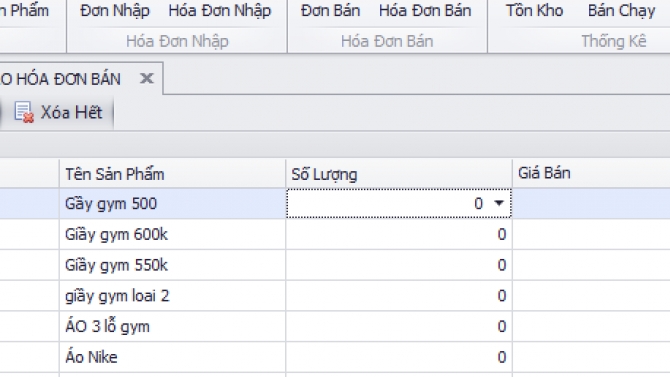Click the quantity cell for Áo Nike
This screenshot has width=670, height=377.
[x=399, y=357]
